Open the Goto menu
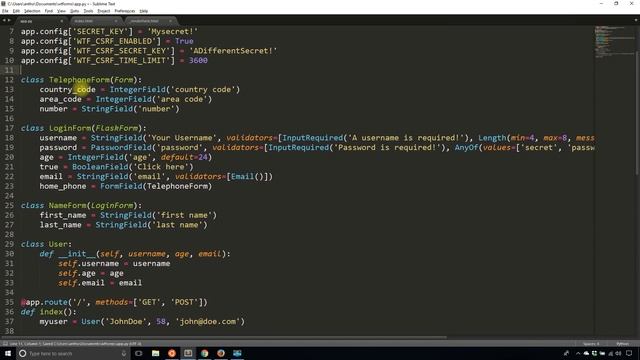 (75, 11)
